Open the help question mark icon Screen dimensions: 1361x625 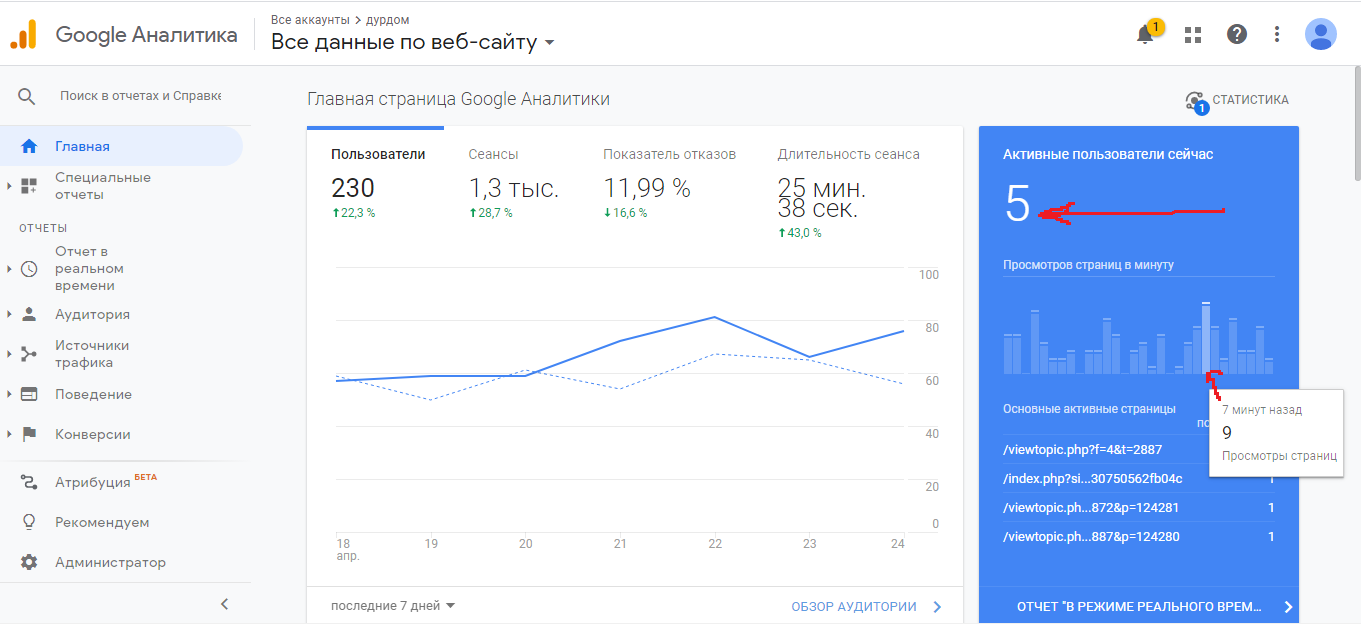(1237, 35)
